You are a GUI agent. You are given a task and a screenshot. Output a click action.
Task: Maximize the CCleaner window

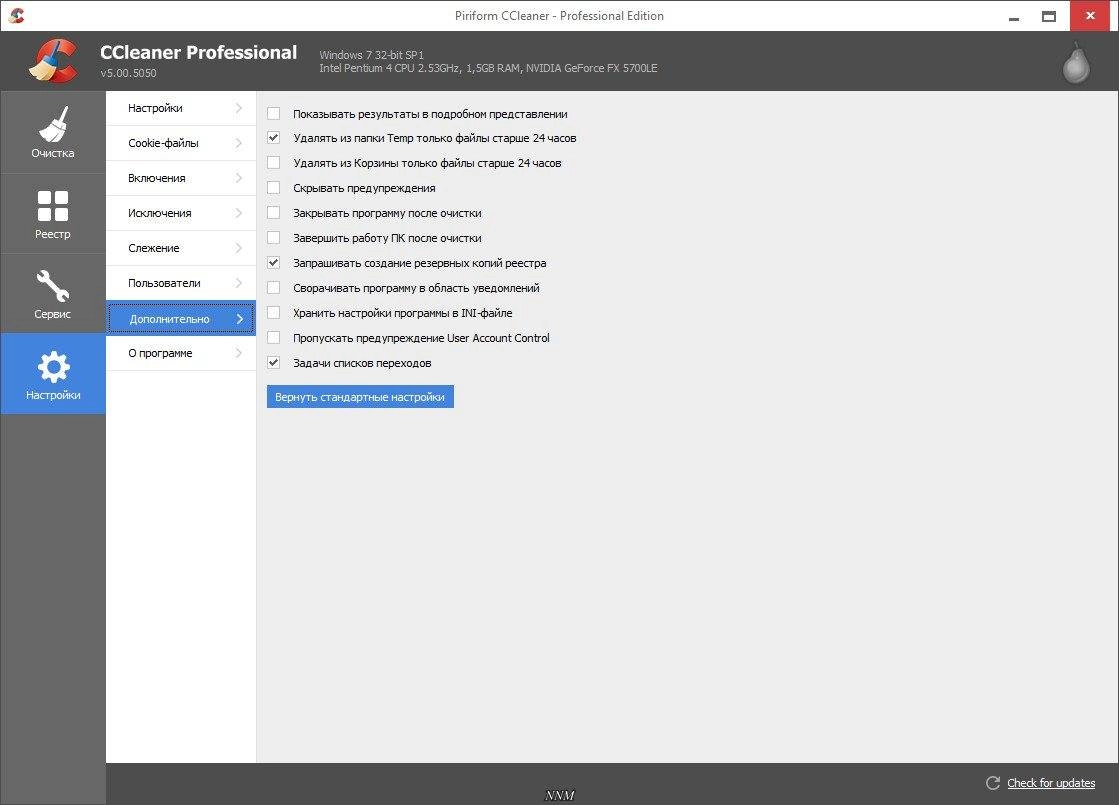[1048, 16]
